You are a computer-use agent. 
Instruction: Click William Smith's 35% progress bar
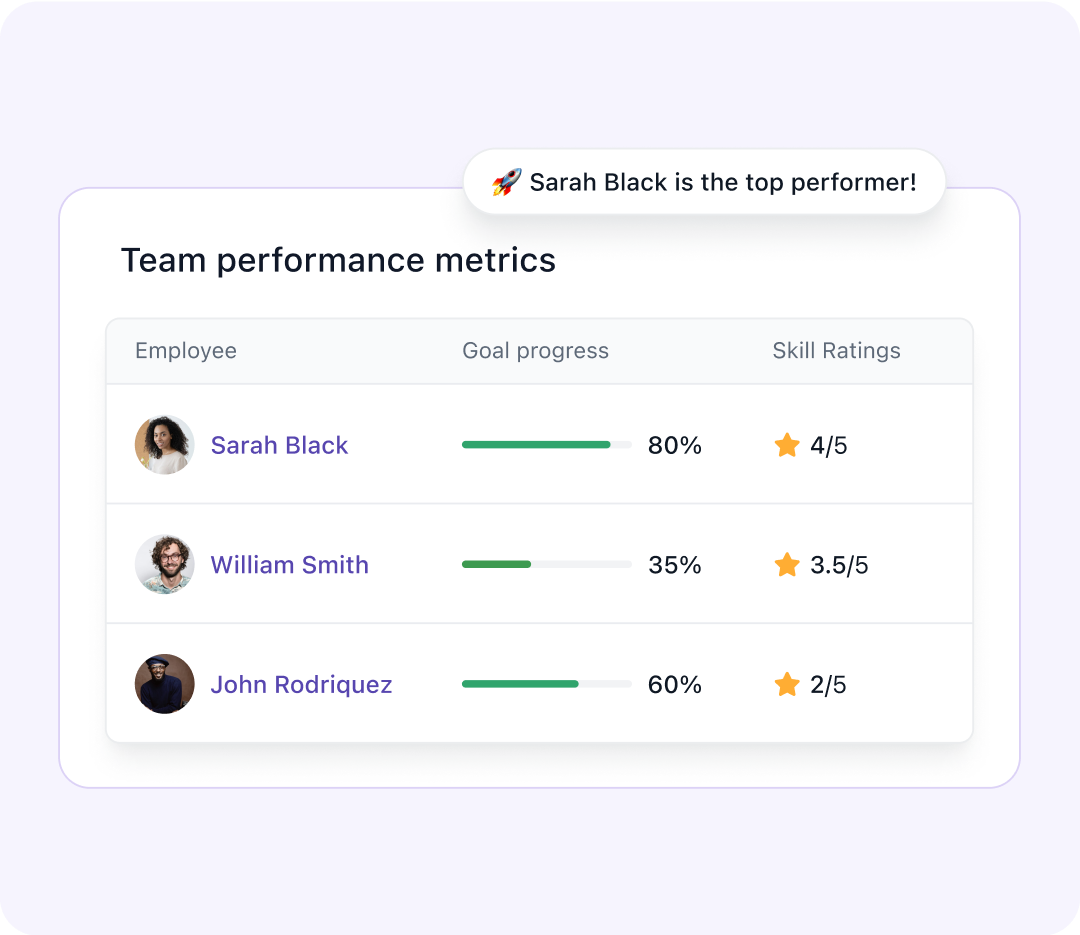pos(546,565)
